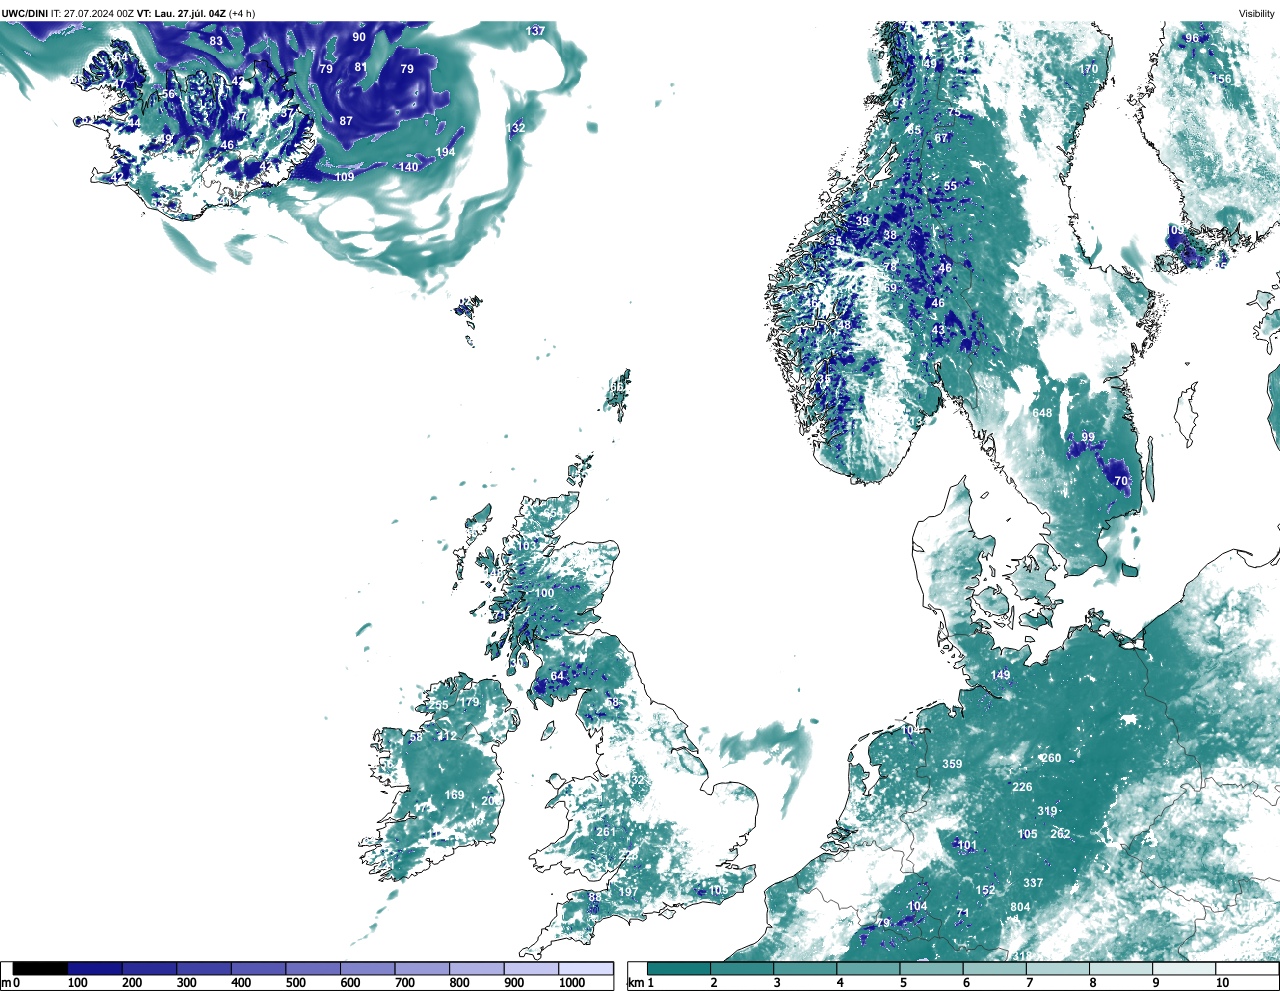Screen dimensions: 1280x991
Task: Click the dark navy 100–200 m legend swatch
Action: click(95, 968)
